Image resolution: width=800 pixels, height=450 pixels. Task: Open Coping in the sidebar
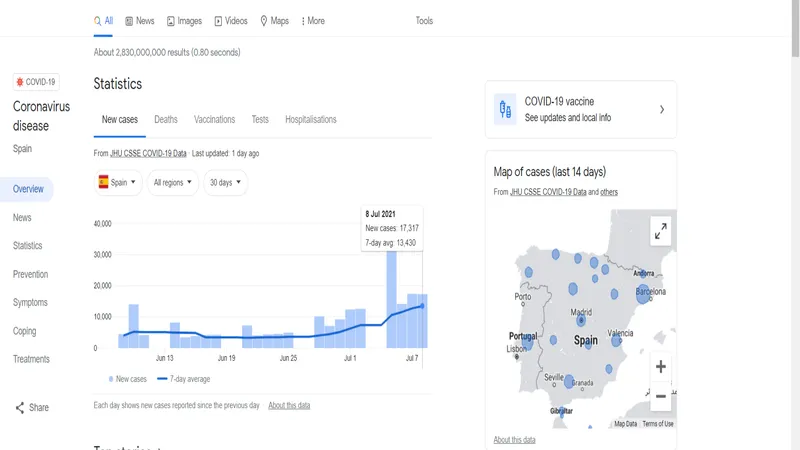coord(24,331)
